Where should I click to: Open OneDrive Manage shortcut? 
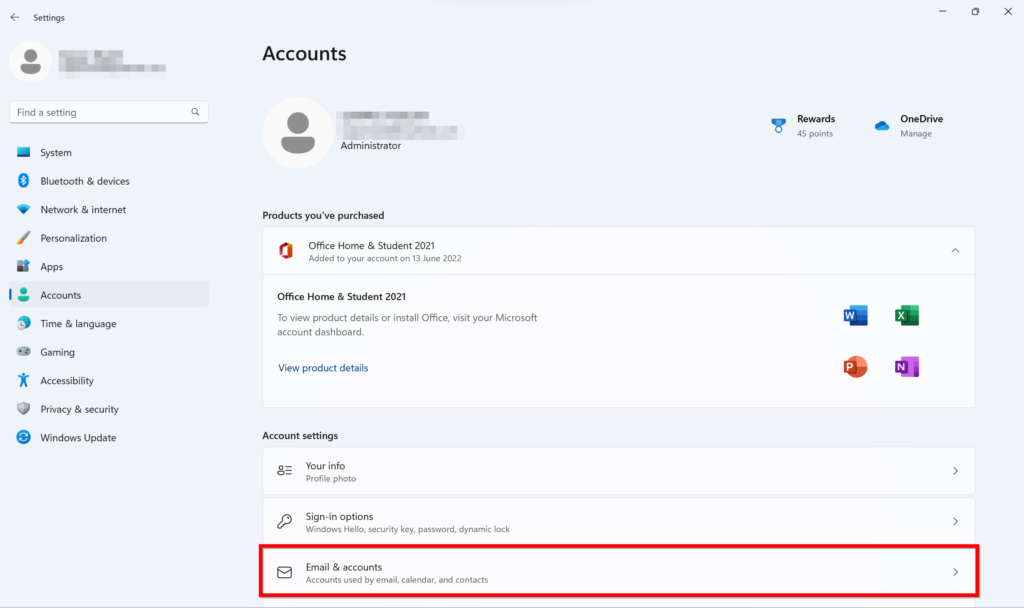pyautogui.click(x=908, y=126)
